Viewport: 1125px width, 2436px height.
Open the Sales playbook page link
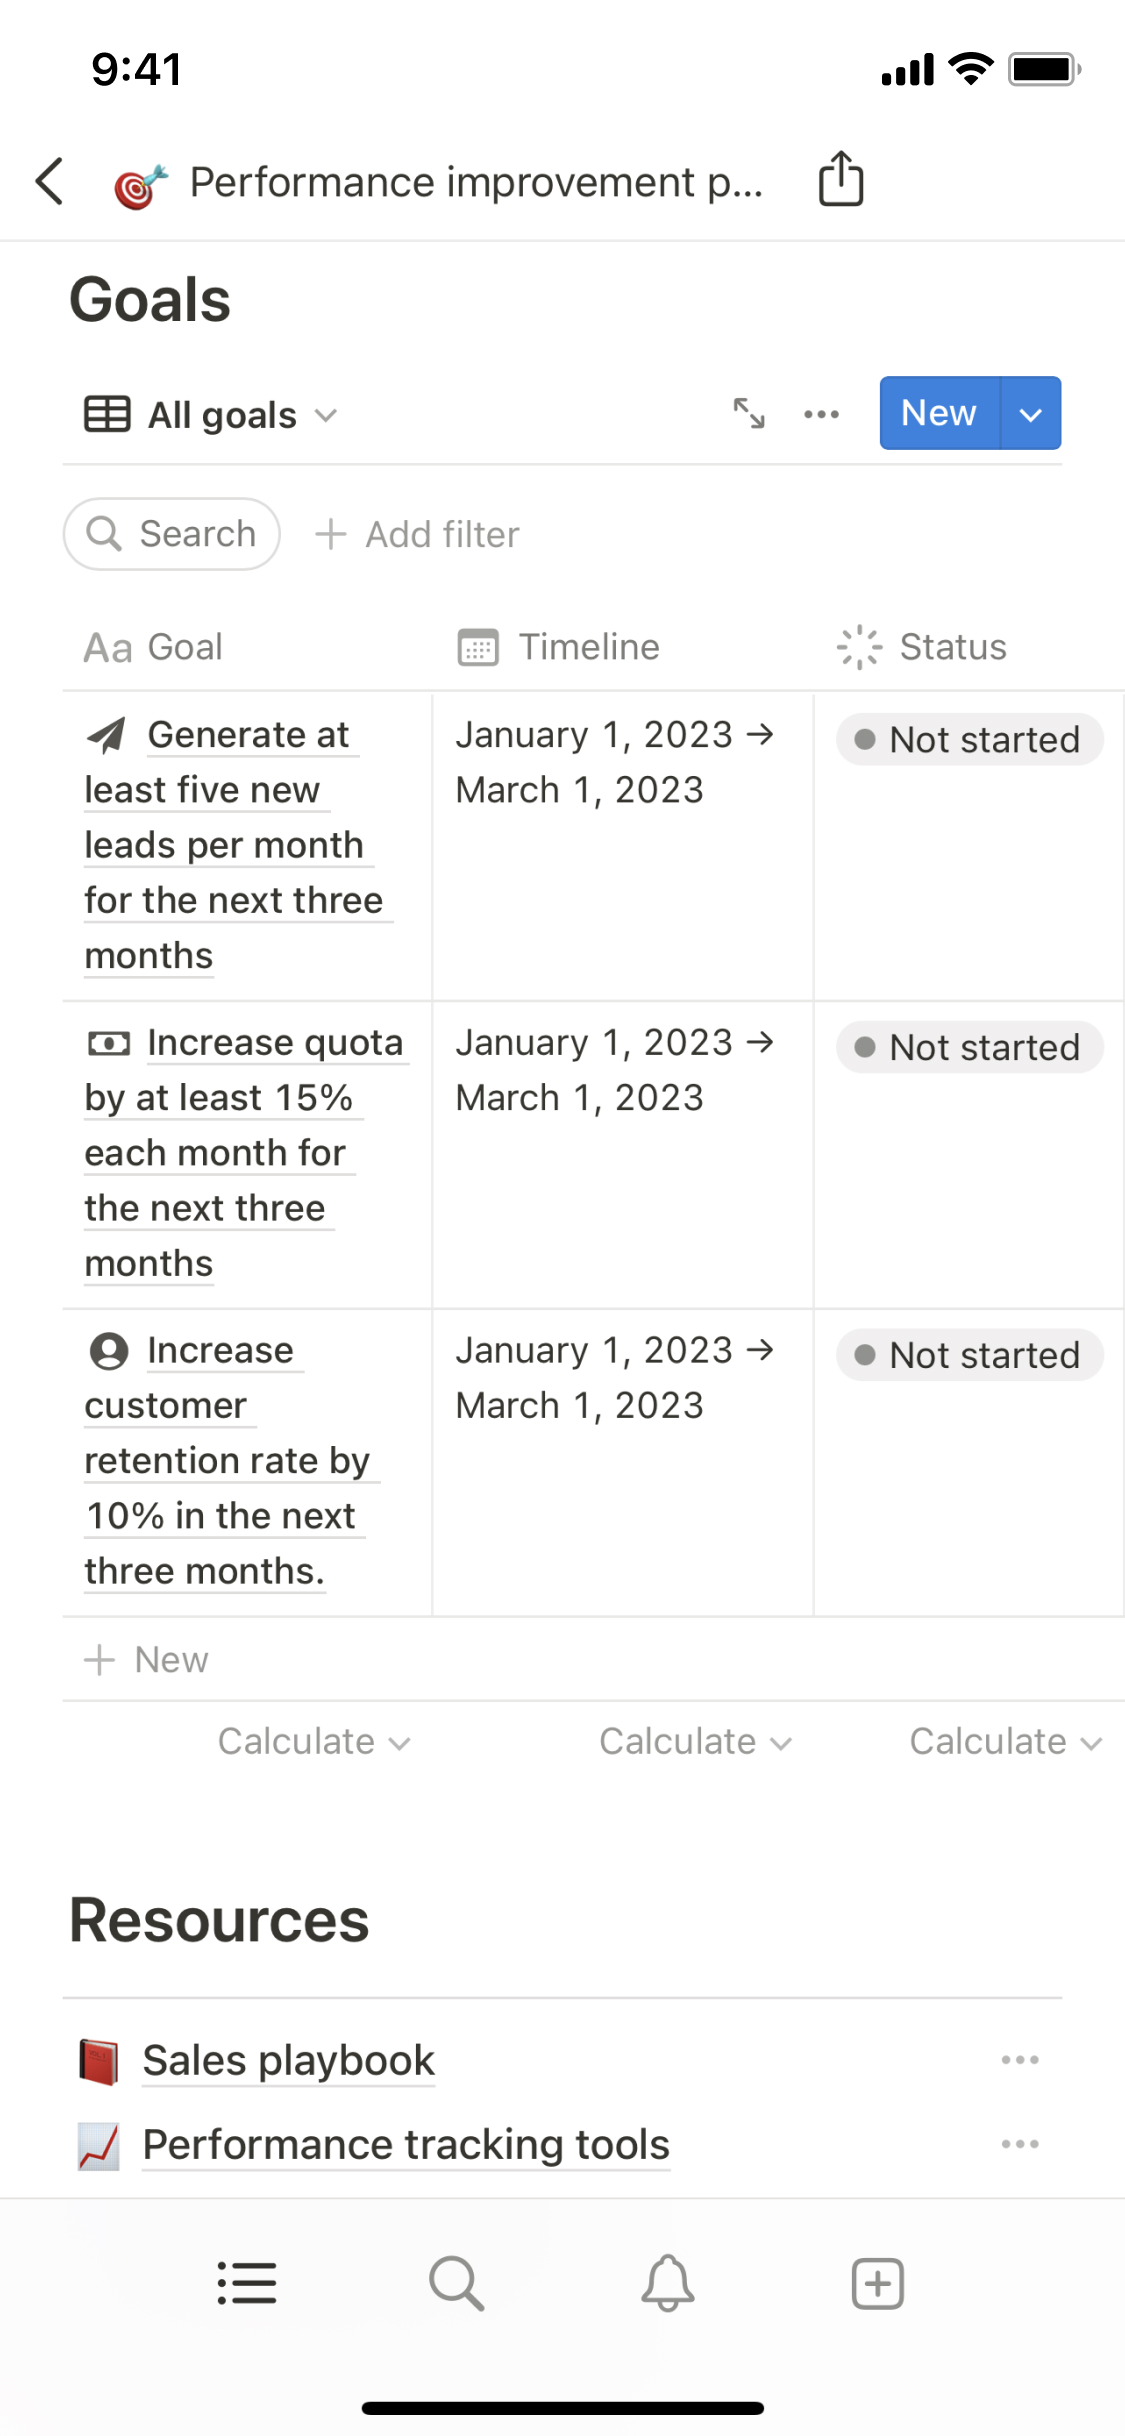tap(289, 2061)
